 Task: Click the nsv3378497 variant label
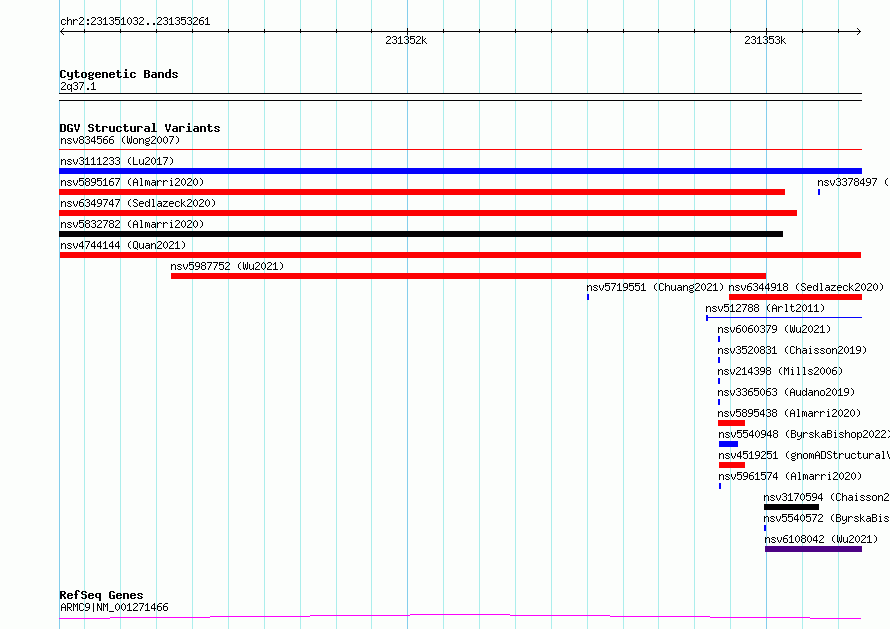point(853,182)
